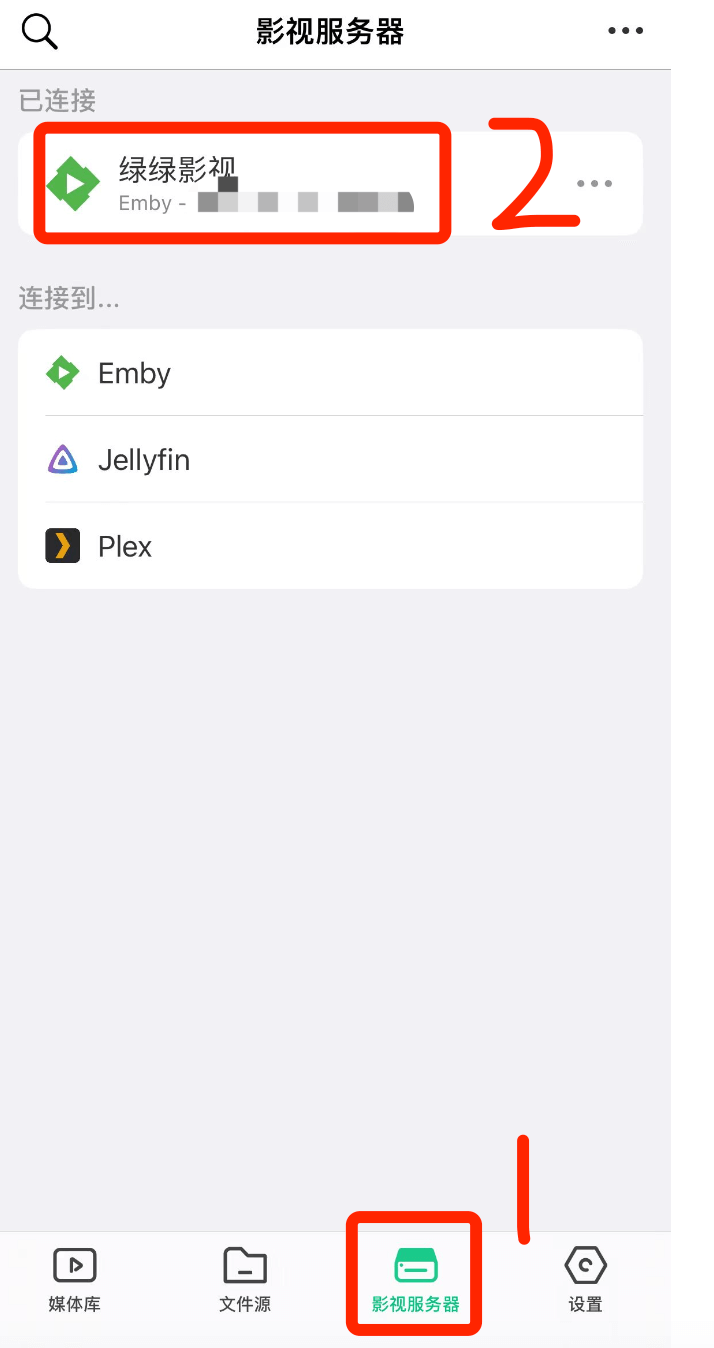
Task: Tap the Emby logo under 连接到
Action: point(63,374)
